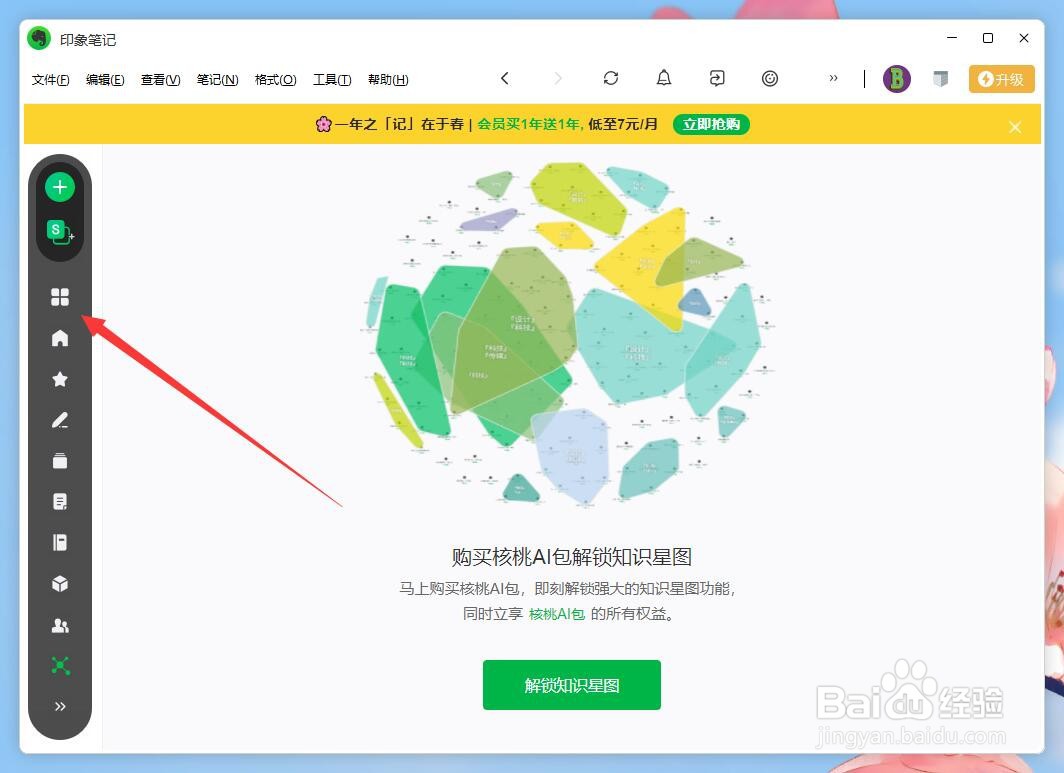
Task: Expand sidebar with bottom double chevron
Action: tap(60, 706)
